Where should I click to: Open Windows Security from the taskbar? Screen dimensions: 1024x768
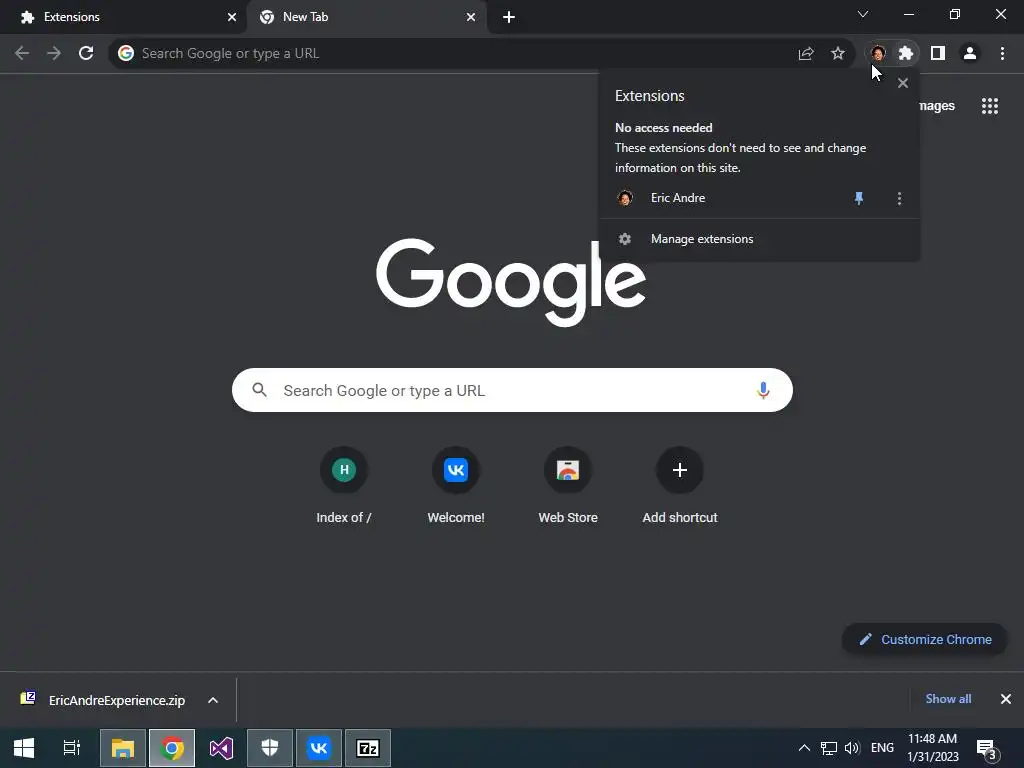click(270, 748)
